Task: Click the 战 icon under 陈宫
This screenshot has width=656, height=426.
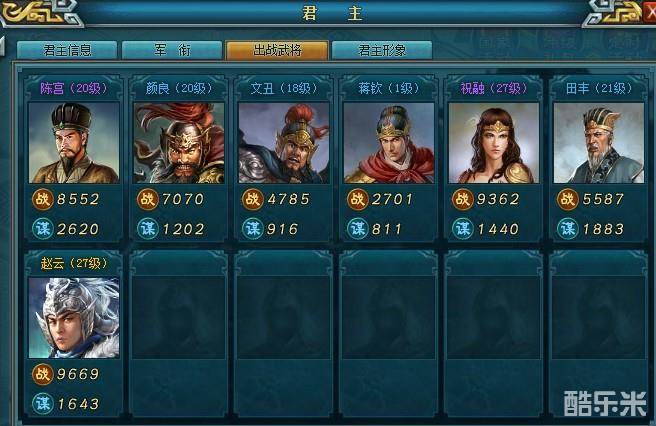Action: click(x=42, y=199)
